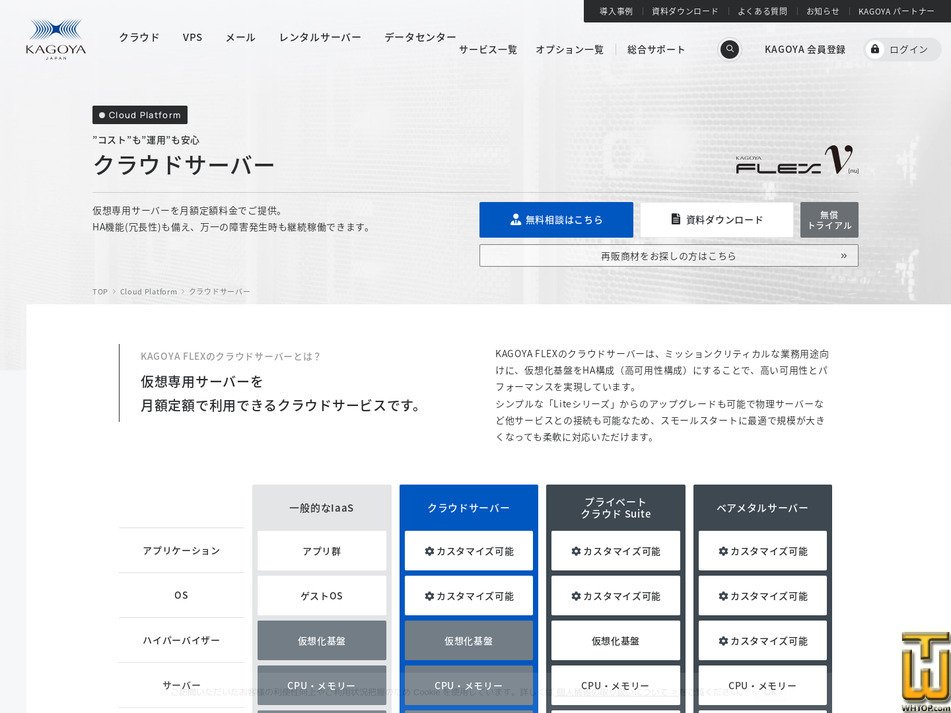Select the プライベートクラウド Suite header
Viewport: 951px width, 713px height.
[x=616, y=507]
